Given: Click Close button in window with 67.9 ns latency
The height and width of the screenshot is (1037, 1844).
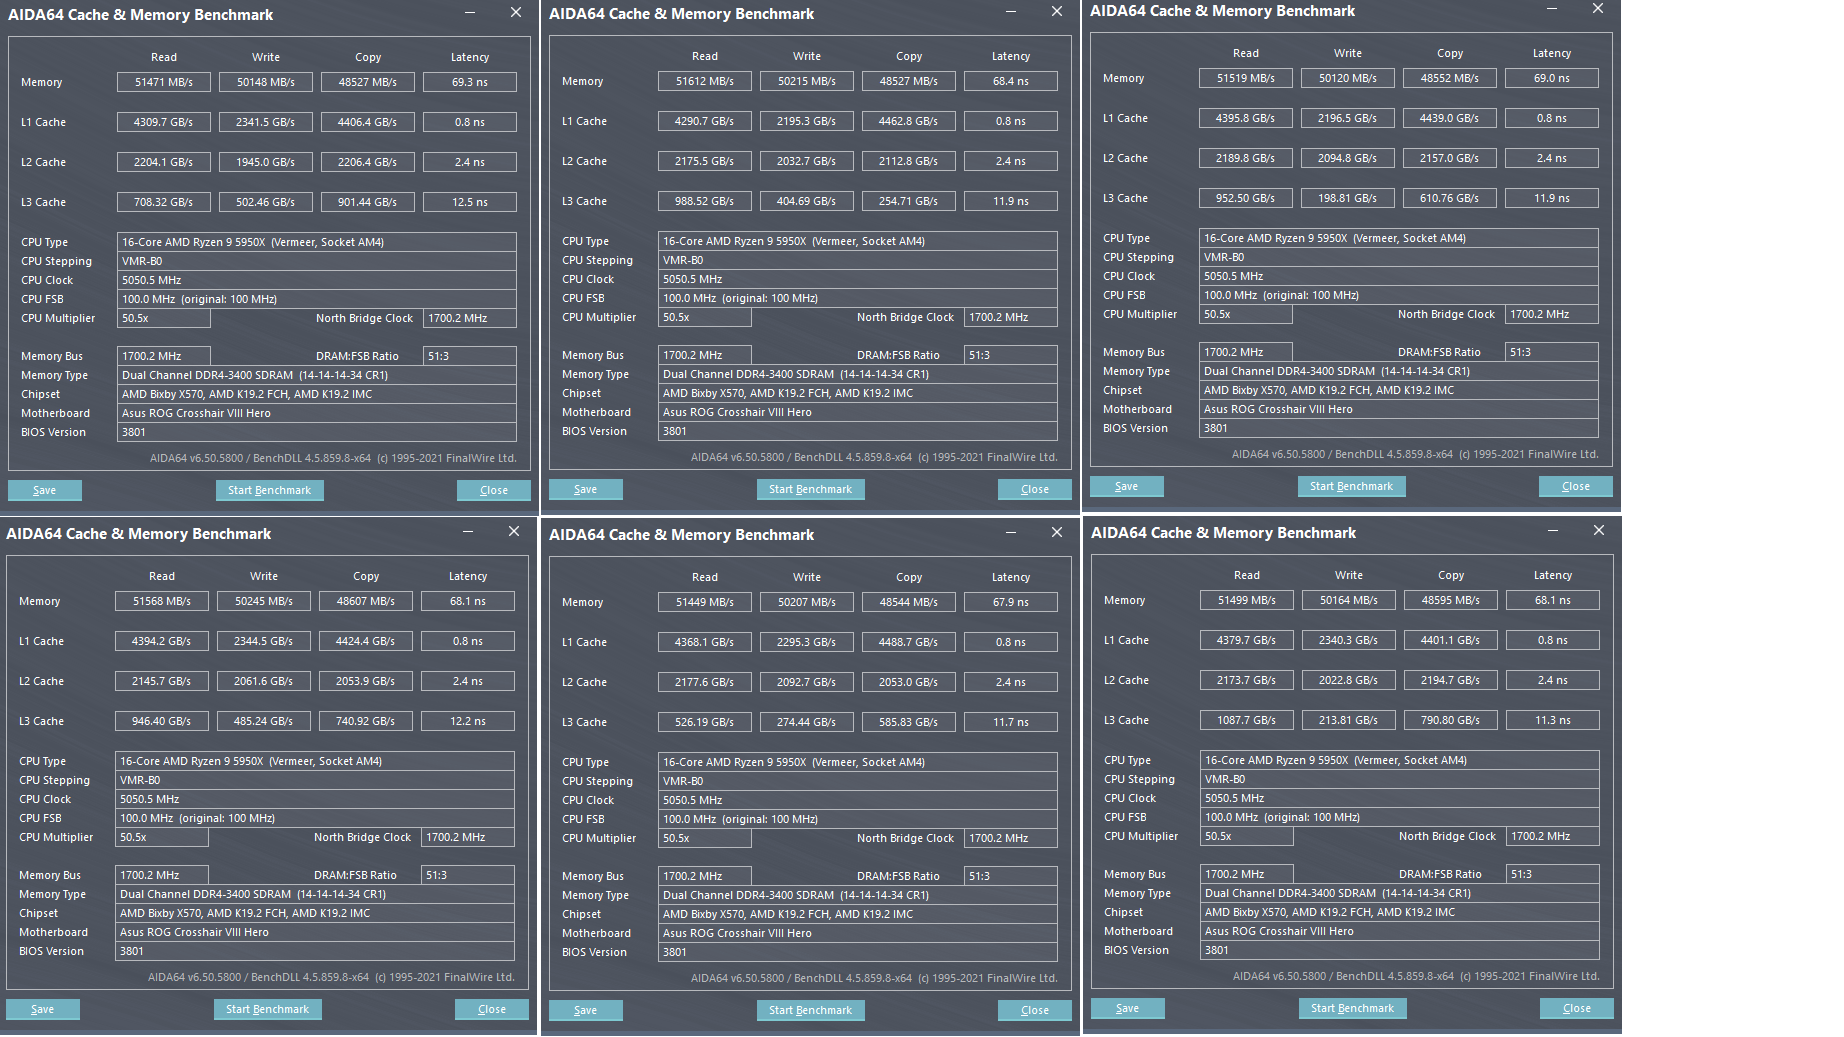Looking at the screenshot, I should coord(1035,1010).
